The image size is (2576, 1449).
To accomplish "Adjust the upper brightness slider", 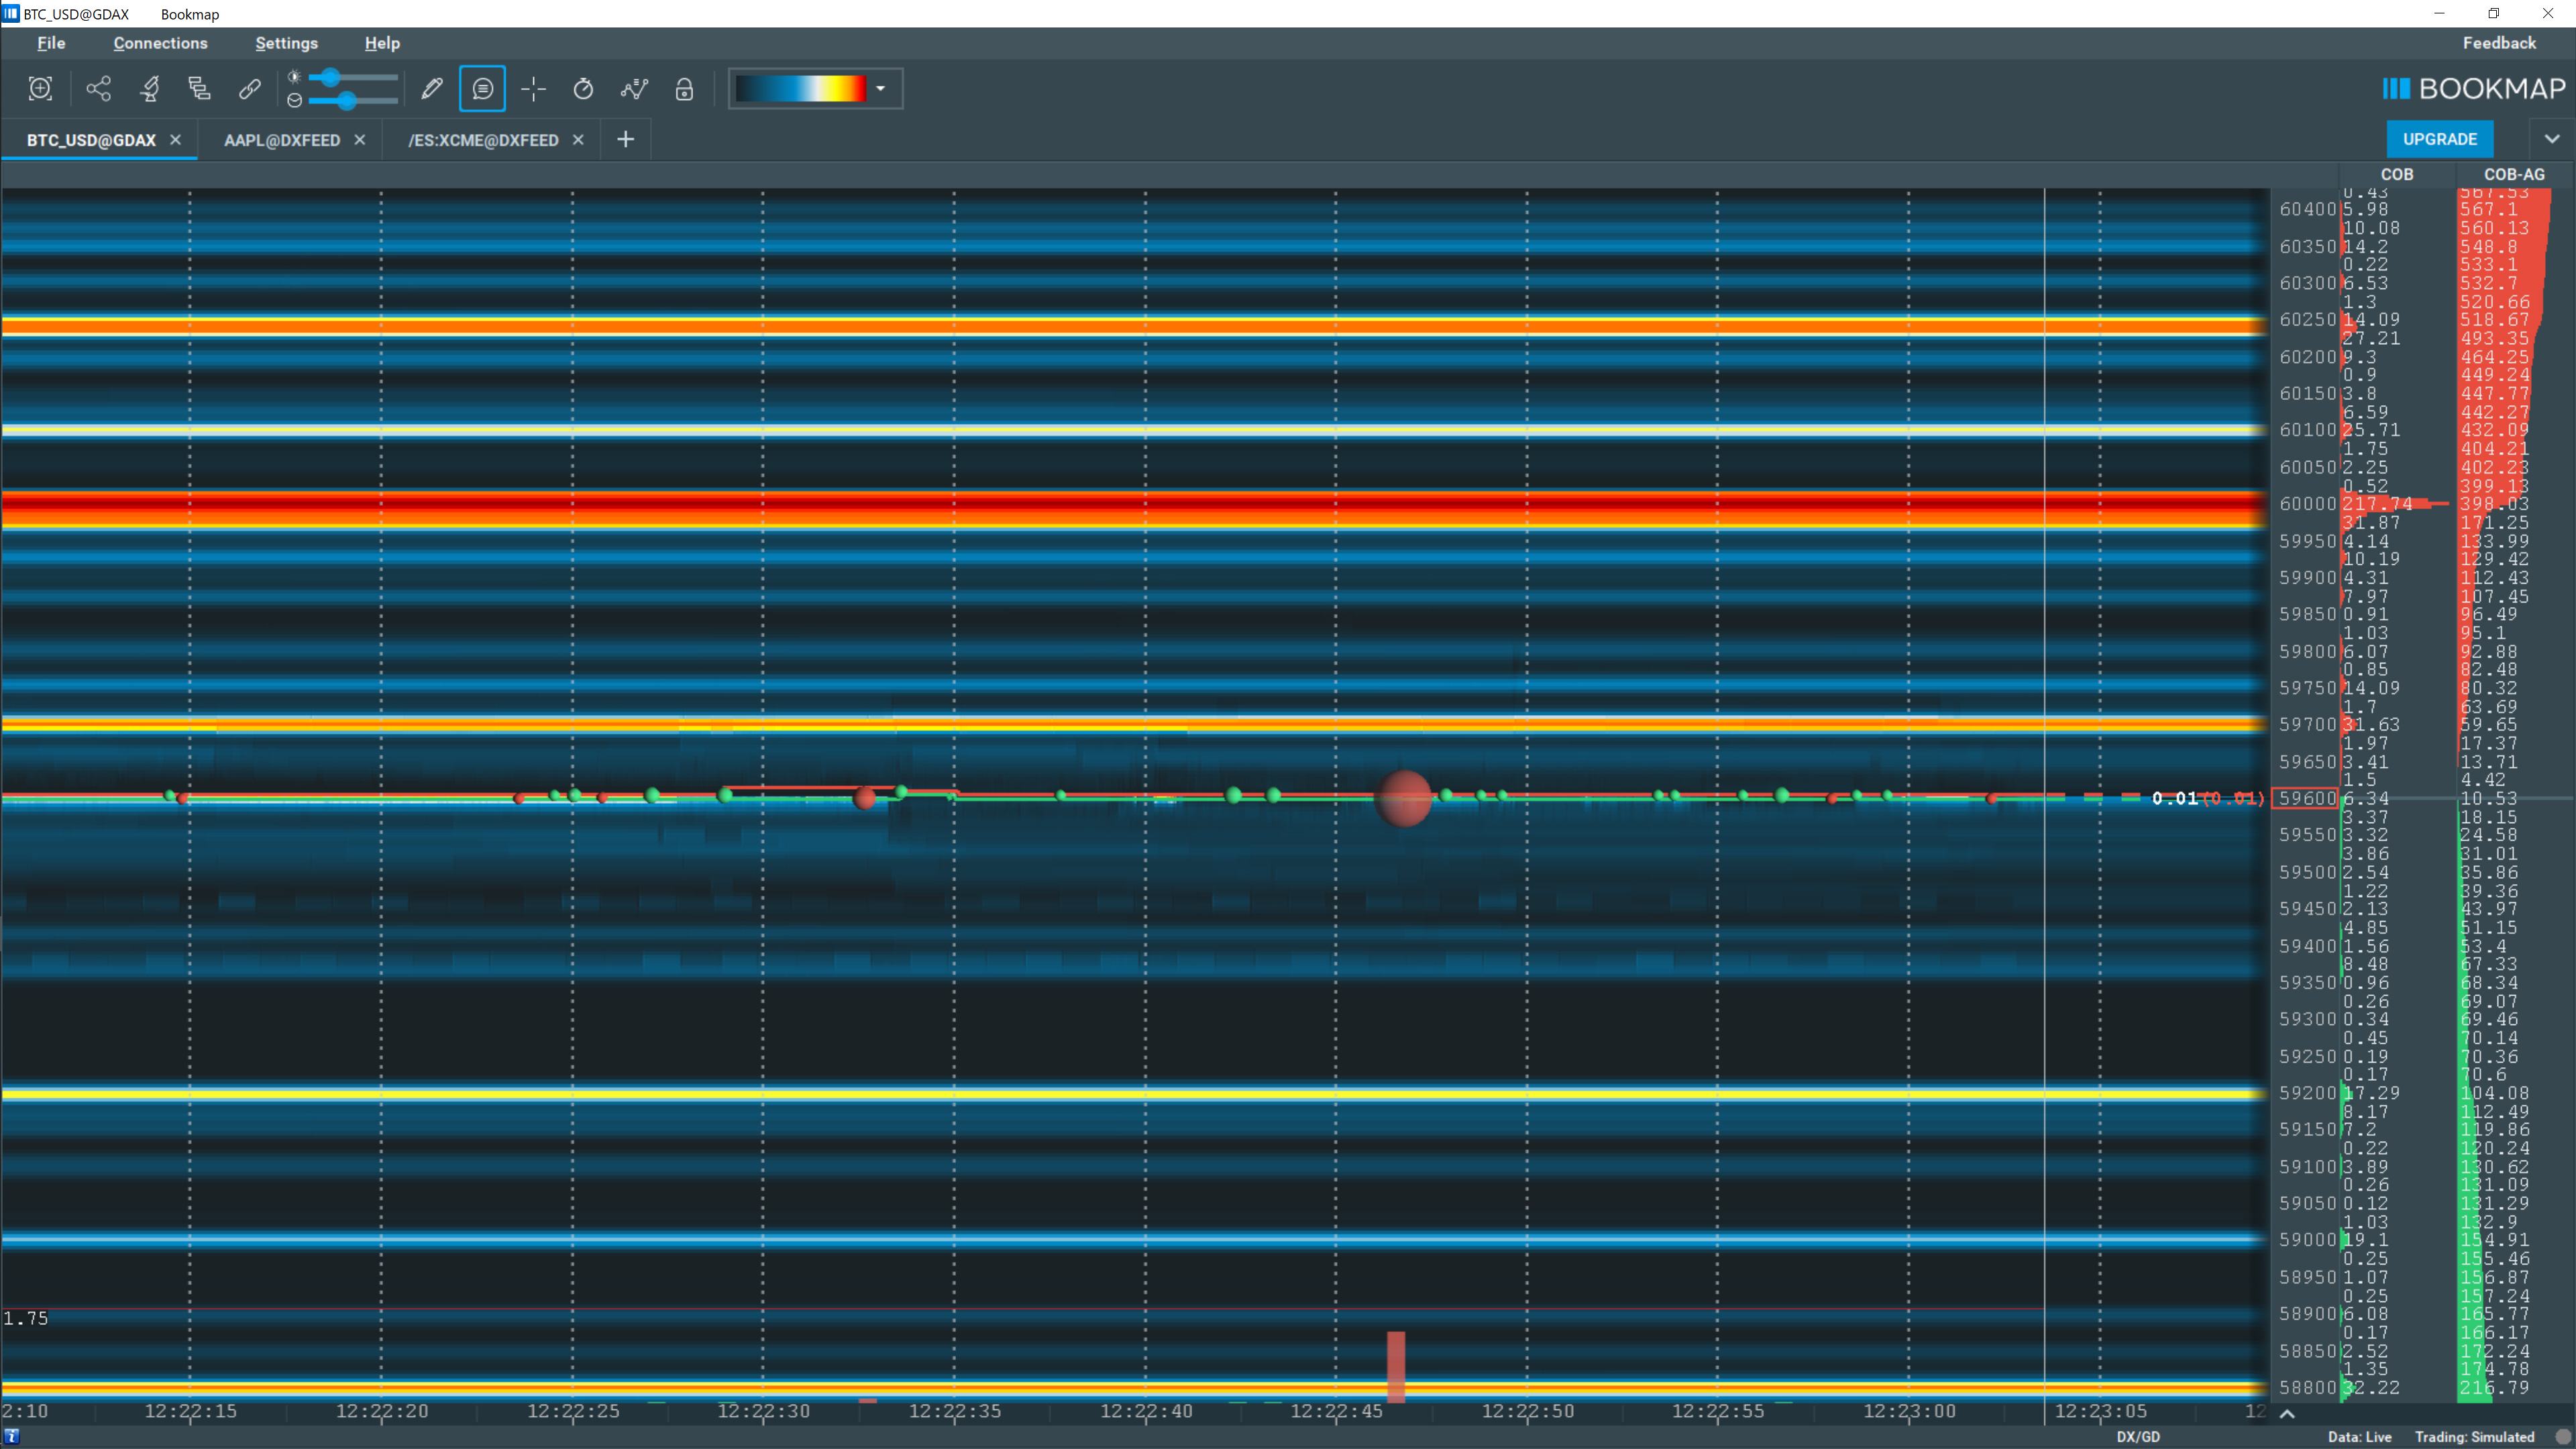I will [353, 77].
